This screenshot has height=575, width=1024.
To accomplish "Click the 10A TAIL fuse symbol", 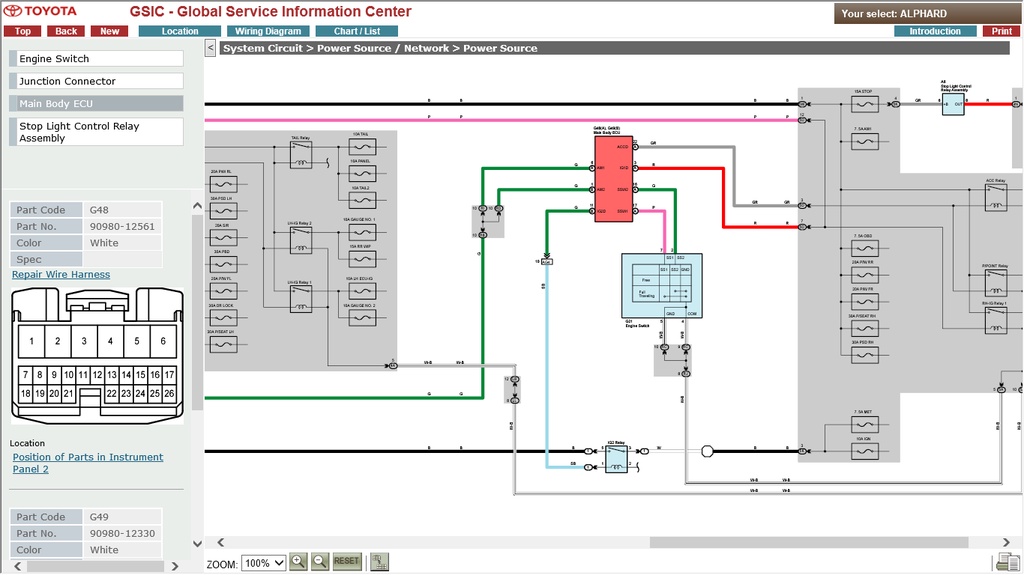I will (x=362, y=147).
